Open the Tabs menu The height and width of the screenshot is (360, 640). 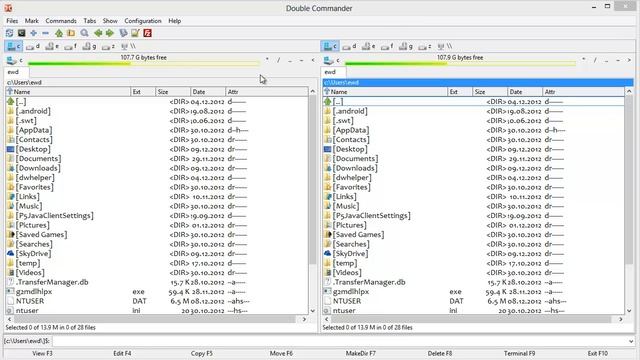(x=89, y=21)
